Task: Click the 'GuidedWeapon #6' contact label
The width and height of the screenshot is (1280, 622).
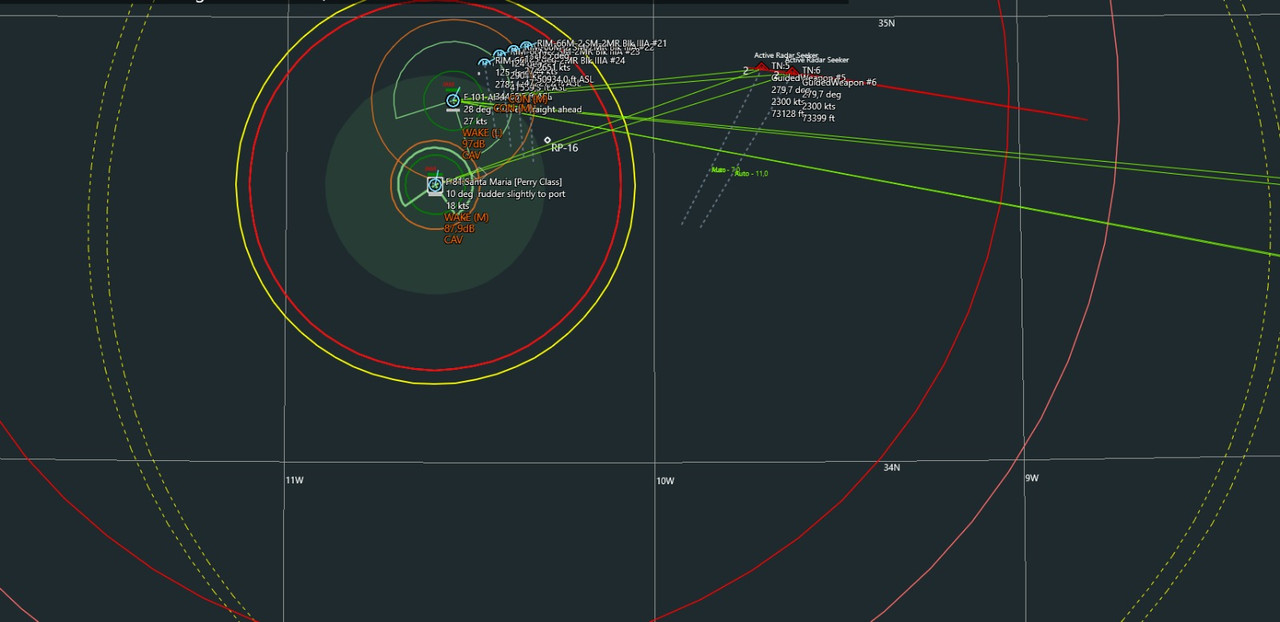Action: [839, 83]
